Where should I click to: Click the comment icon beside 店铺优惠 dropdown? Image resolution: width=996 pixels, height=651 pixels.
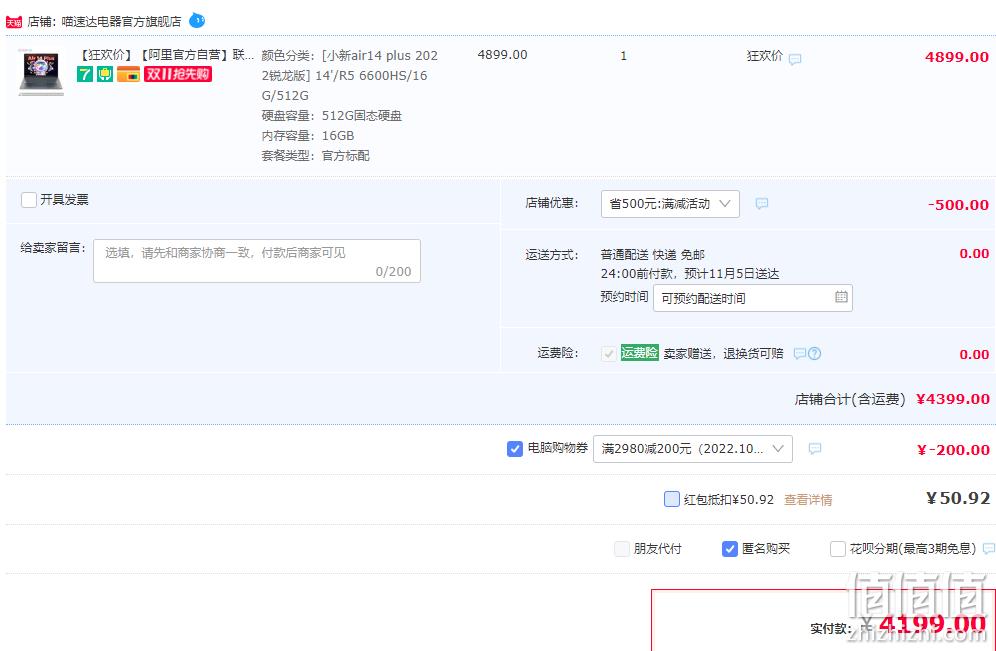(762, 203)
